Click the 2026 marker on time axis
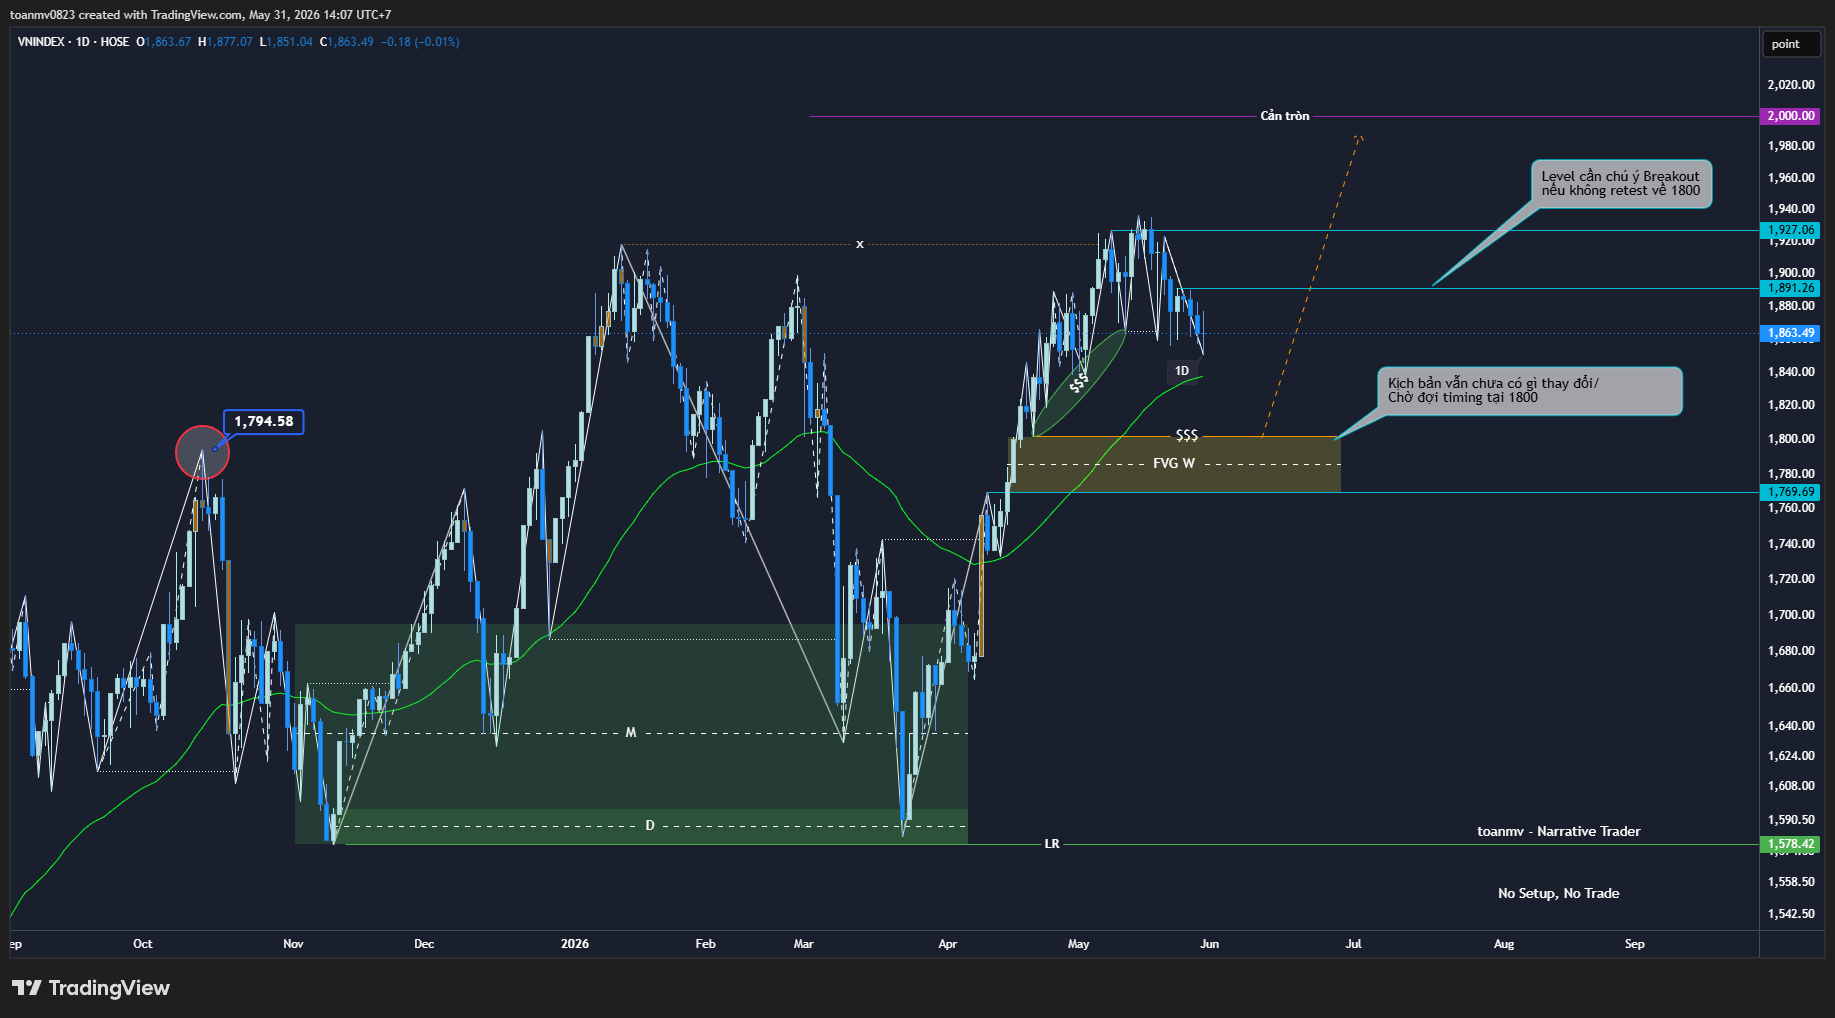 [x=575, y=944]
